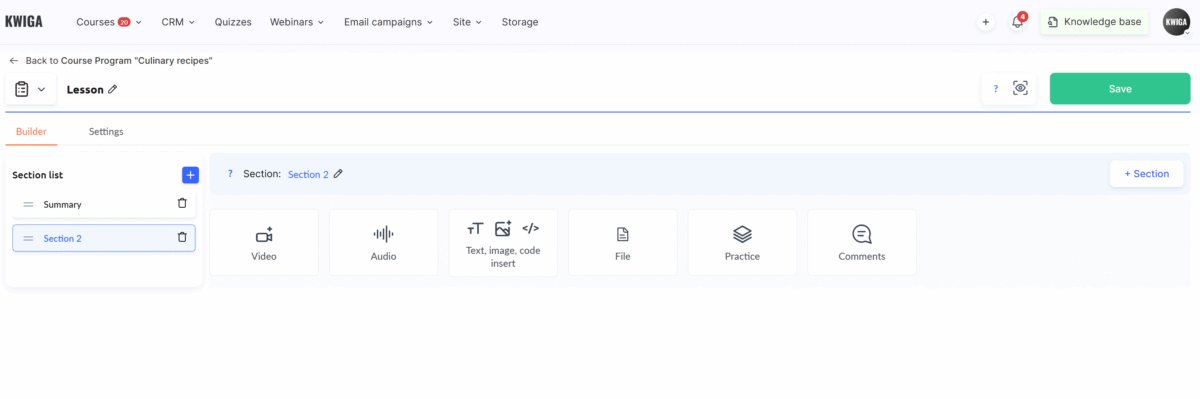Go to Quizzes
The height and width of the screenshot is (399, 1200).
tap(232, 21)
